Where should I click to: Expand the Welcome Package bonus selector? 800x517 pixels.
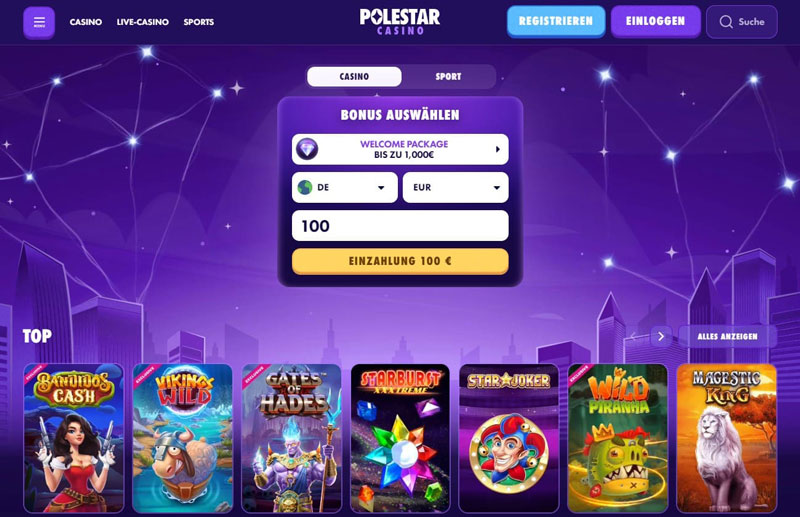tap(400, 149)
